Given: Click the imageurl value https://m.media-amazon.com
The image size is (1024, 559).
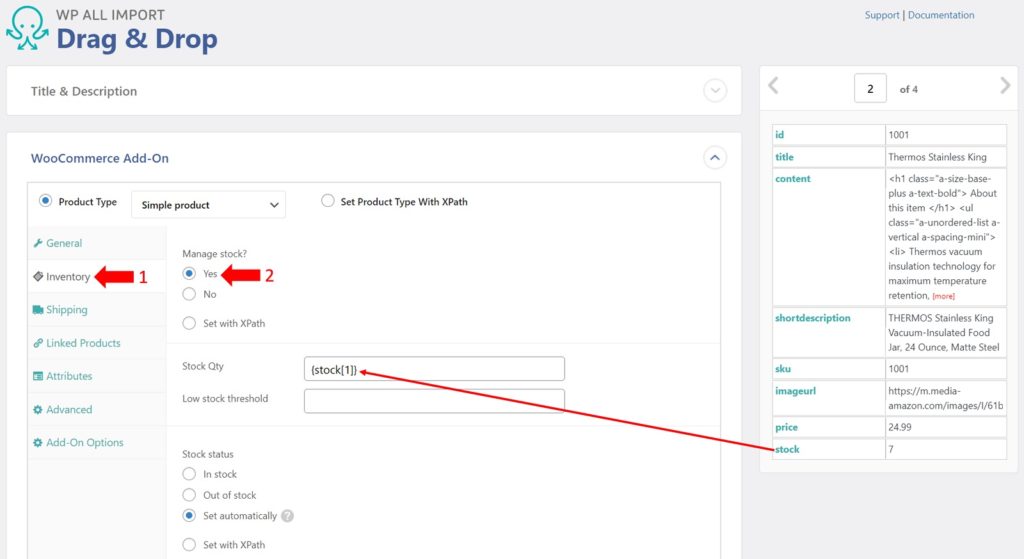Looking at the screenshot, I should [x=945, y=398].
